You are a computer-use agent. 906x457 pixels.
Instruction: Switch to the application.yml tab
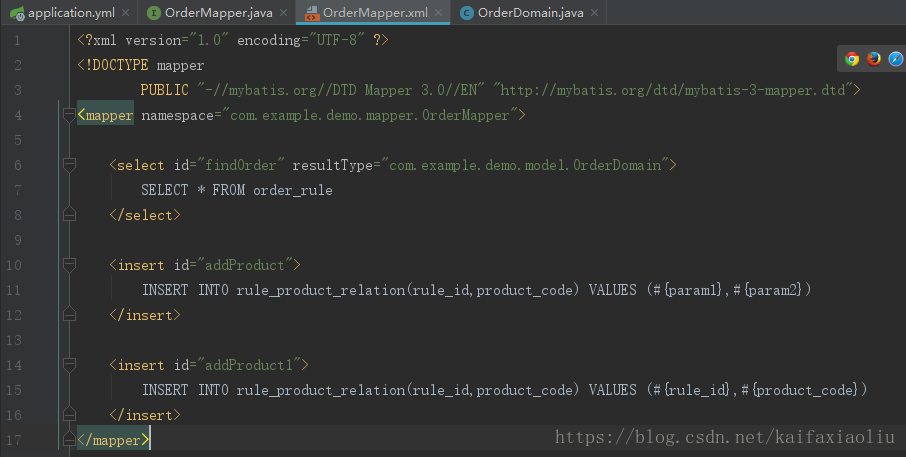69,12
